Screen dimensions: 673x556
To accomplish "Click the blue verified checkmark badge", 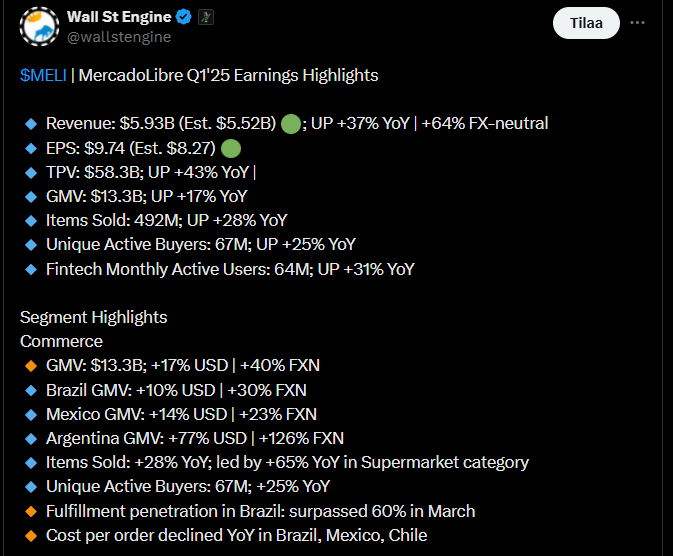I will (x=184, y=17).
